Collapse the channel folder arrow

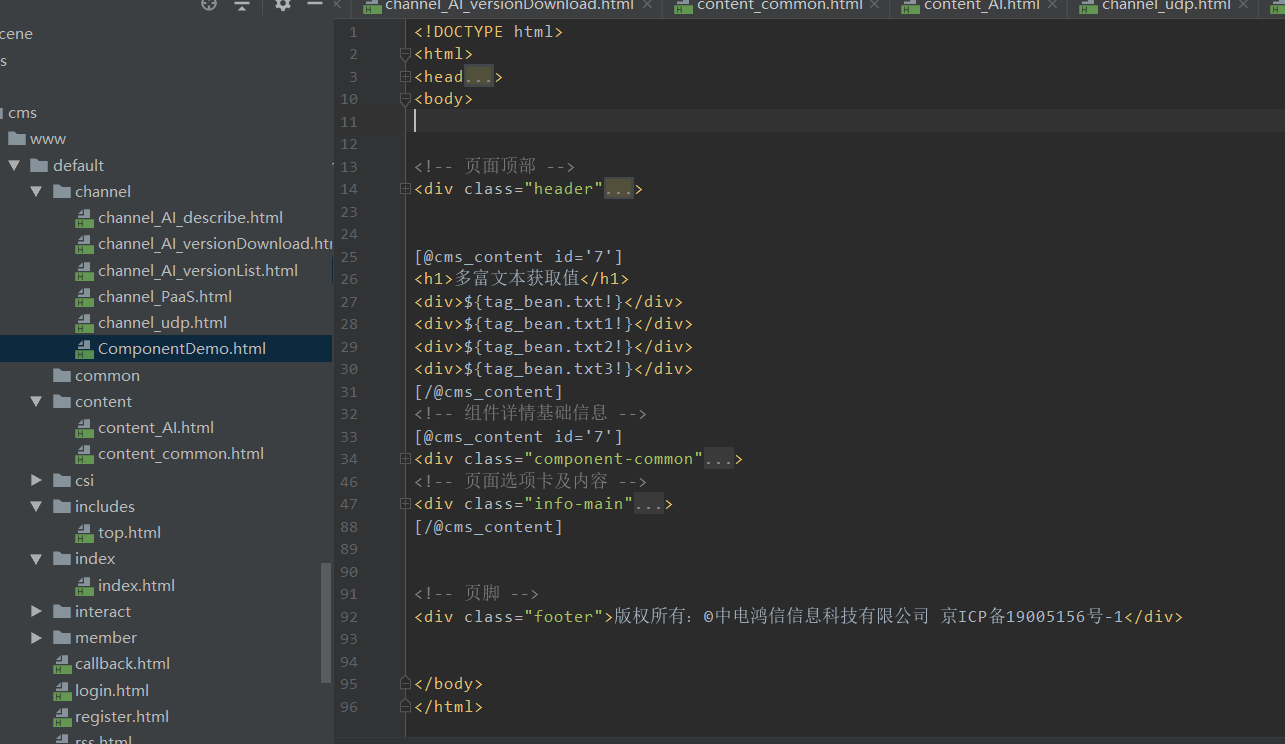[x=37, y=192]
